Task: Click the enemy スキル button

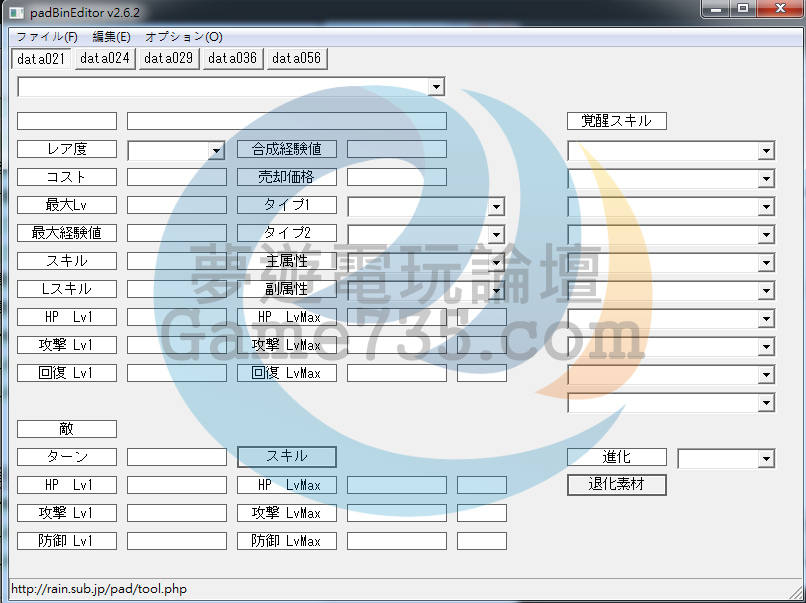Action: pos(286,457)
